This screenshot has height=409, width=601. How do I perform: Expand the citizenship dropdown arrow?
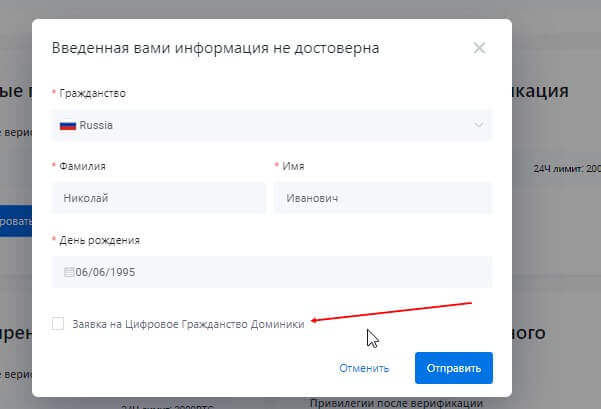coord(477,126)
